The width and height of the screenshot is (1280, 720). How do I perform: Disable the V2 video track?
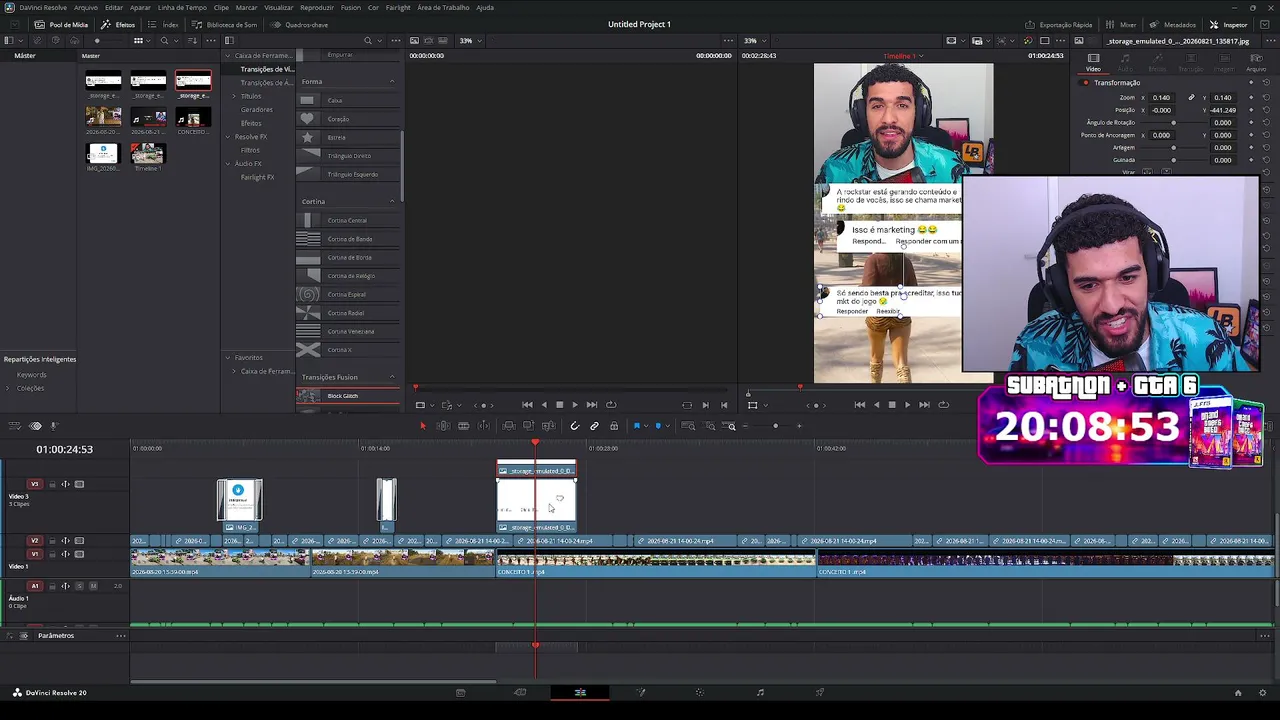click(x=79, y=541)
